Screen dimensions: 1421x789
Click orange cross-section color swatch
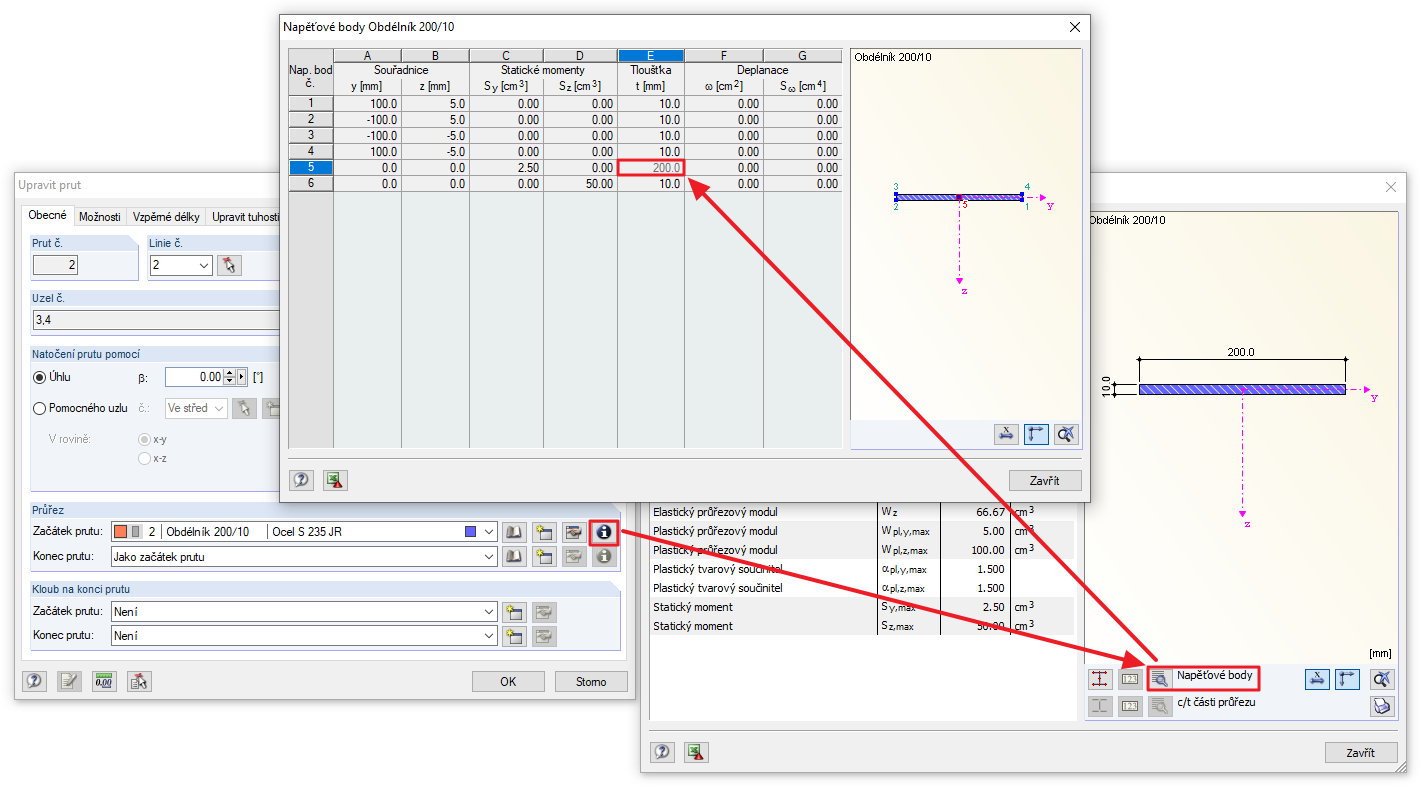(x=122, y=532)
